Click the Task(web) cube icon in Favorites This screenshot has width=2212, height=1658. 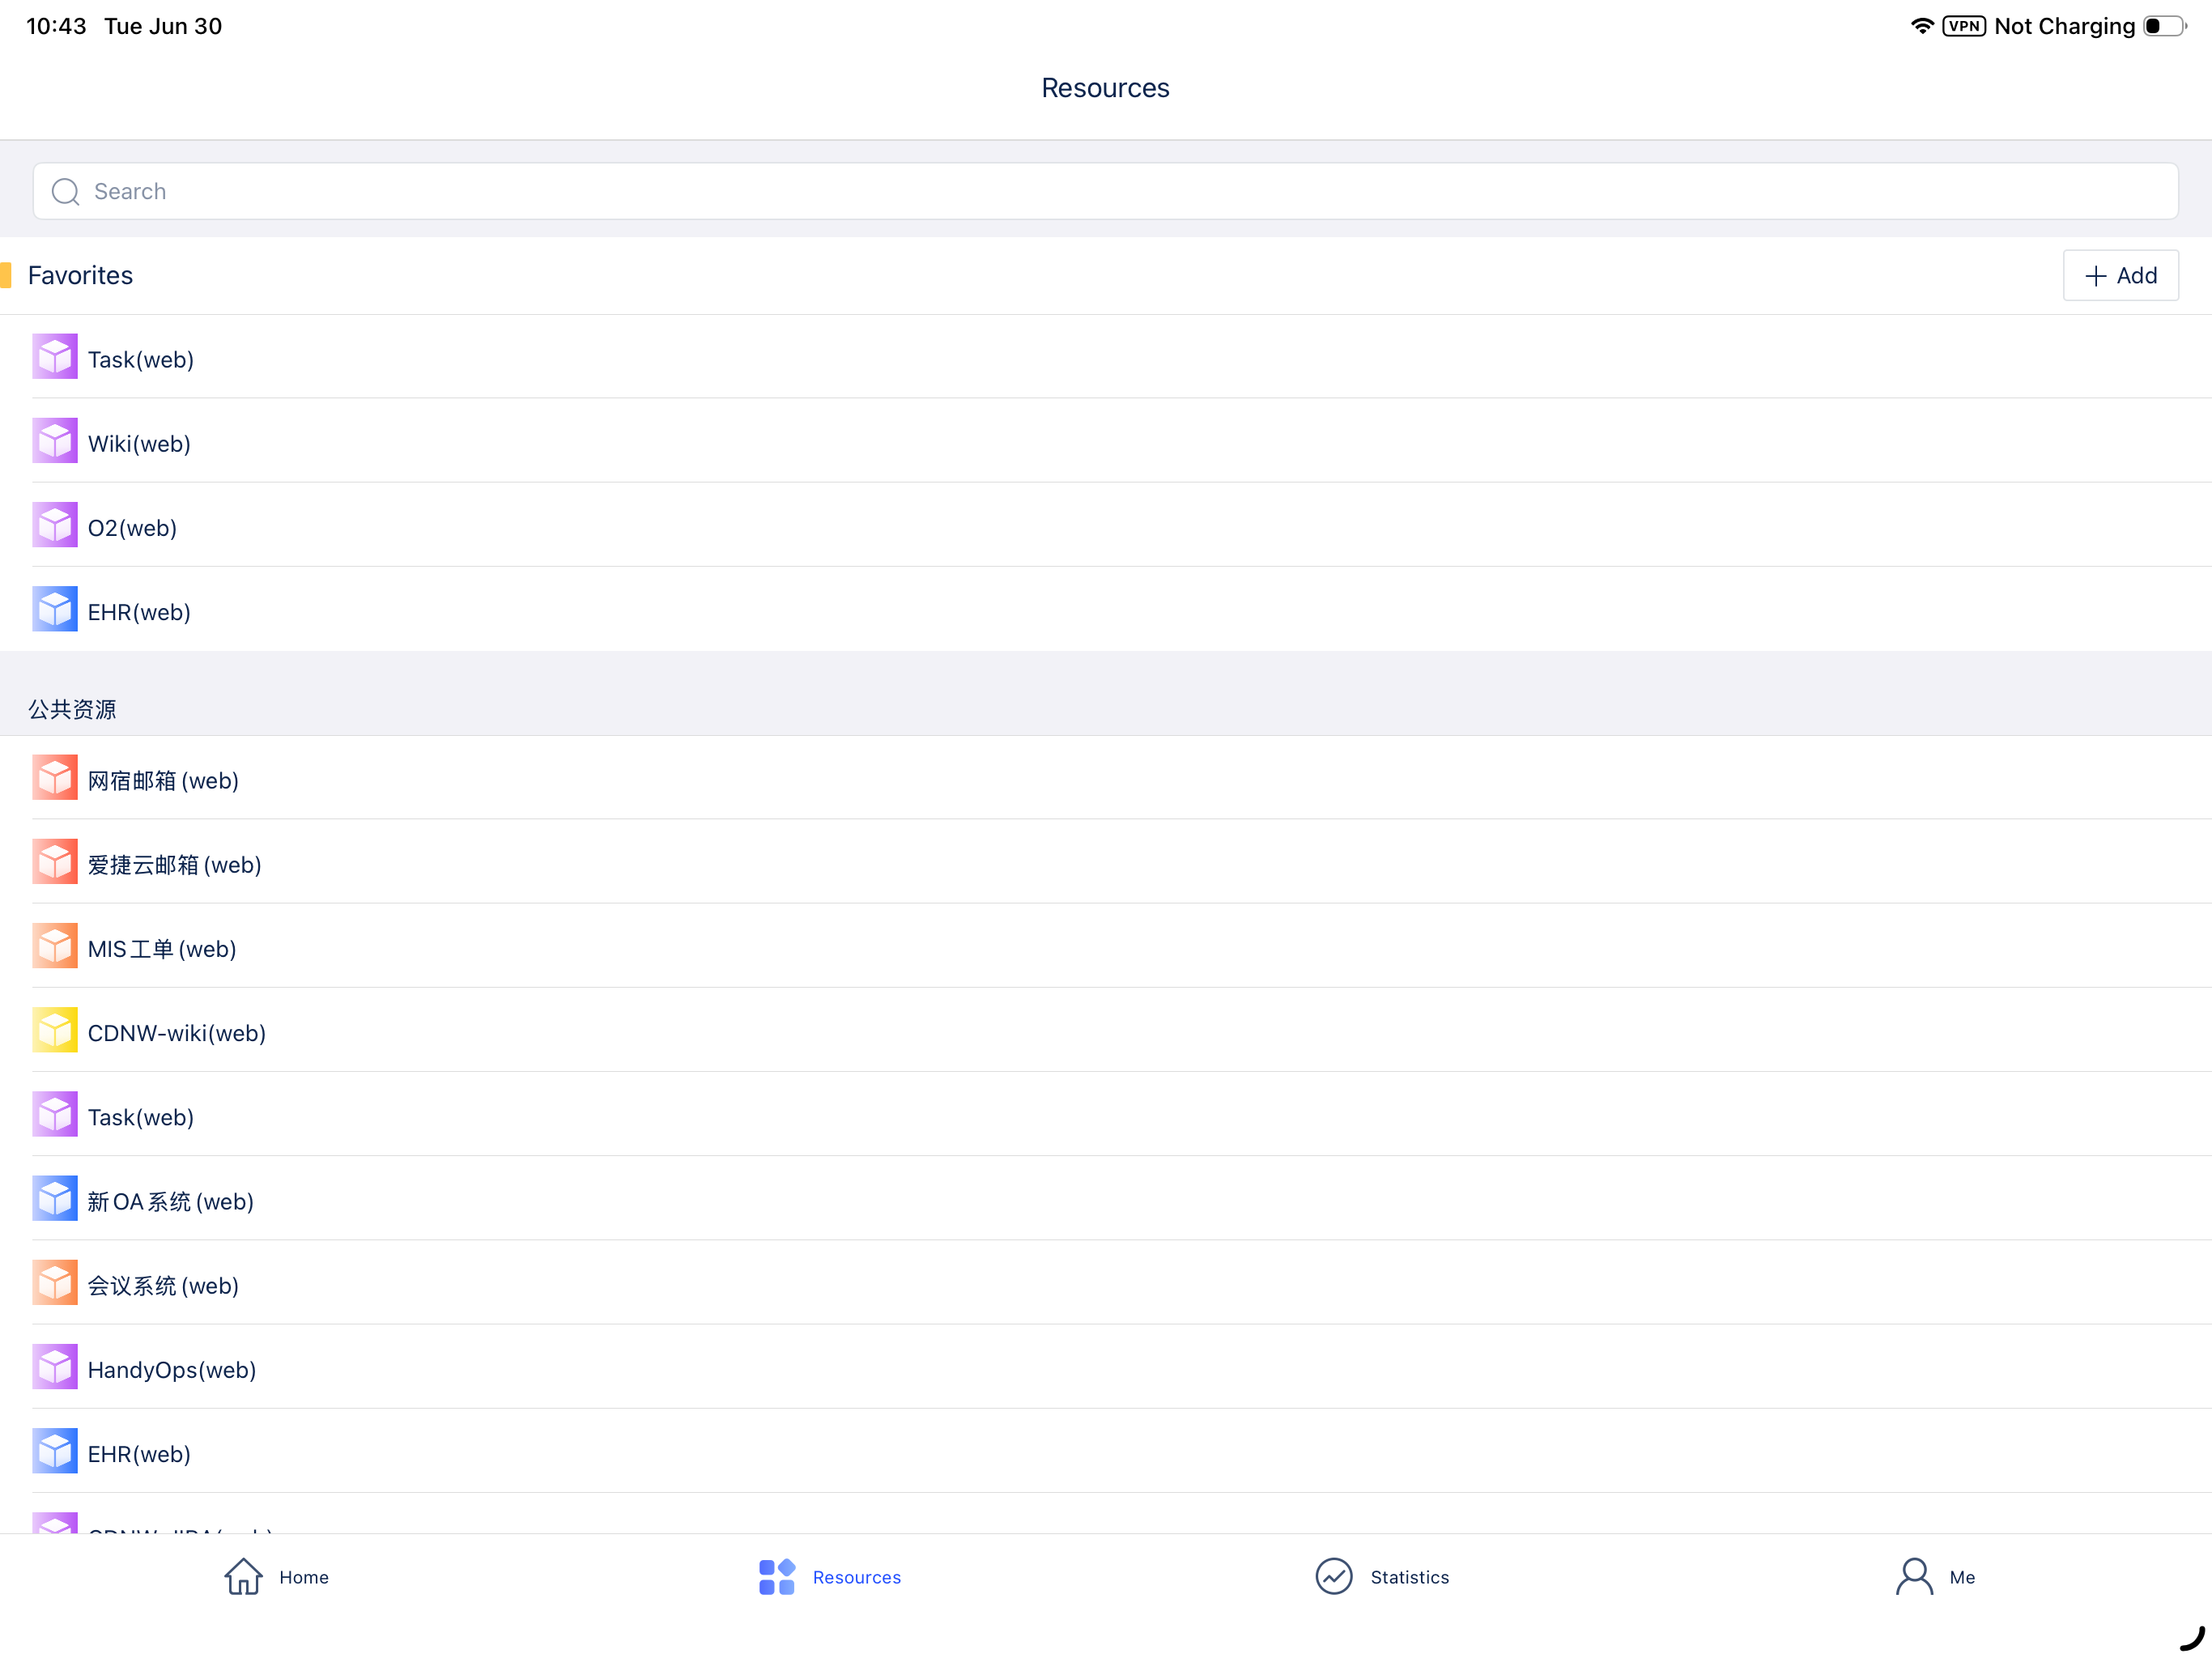(x=55, y=357)
